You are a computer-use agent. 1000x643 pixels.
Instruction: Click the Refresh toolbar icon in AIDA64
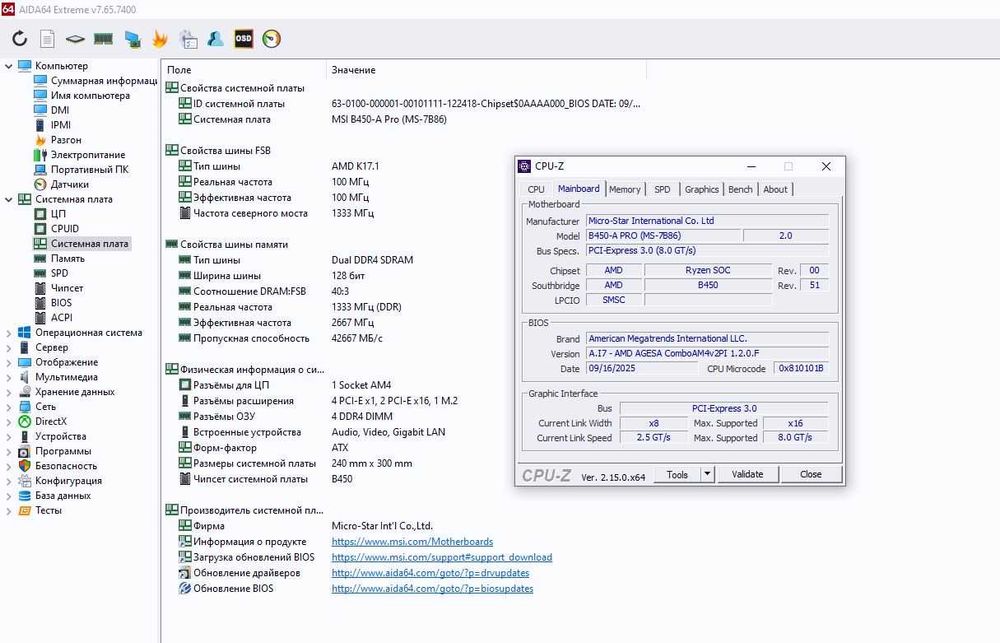20,39
